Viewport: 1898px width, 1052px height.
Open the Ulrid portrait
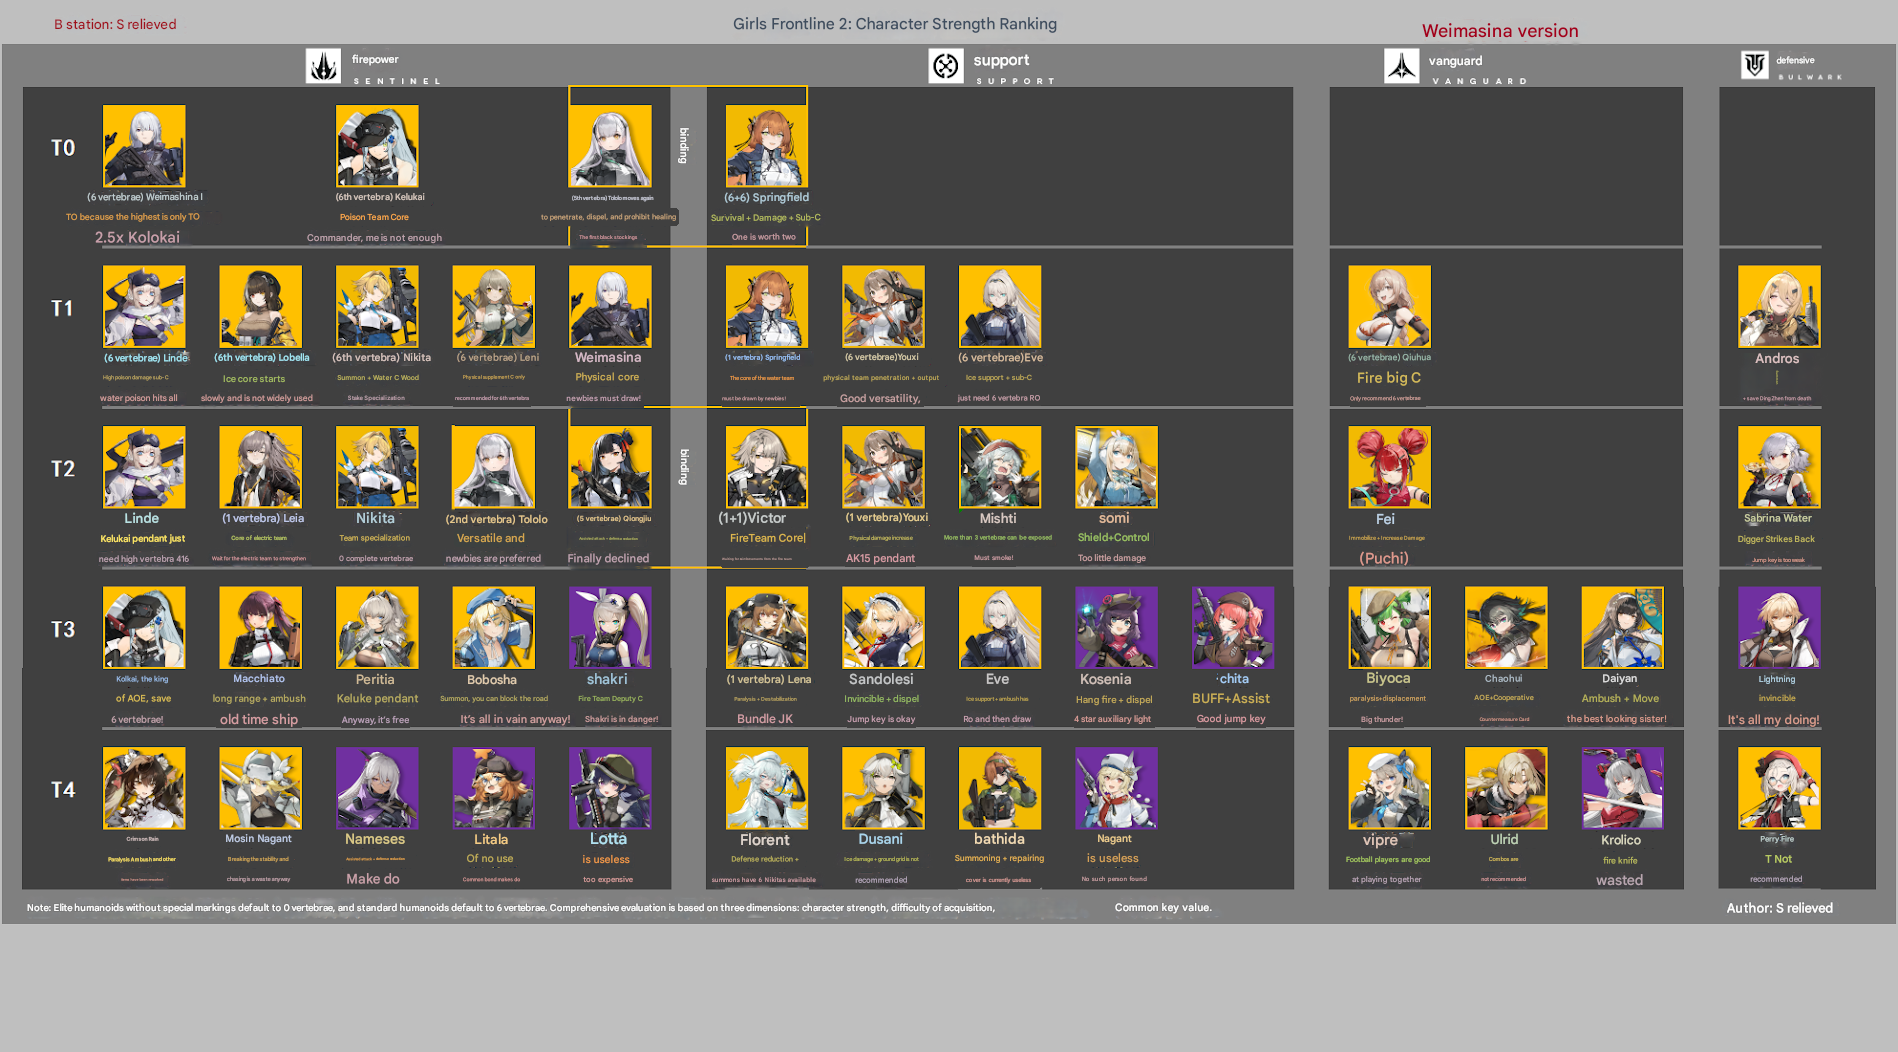click(1506, 788)
